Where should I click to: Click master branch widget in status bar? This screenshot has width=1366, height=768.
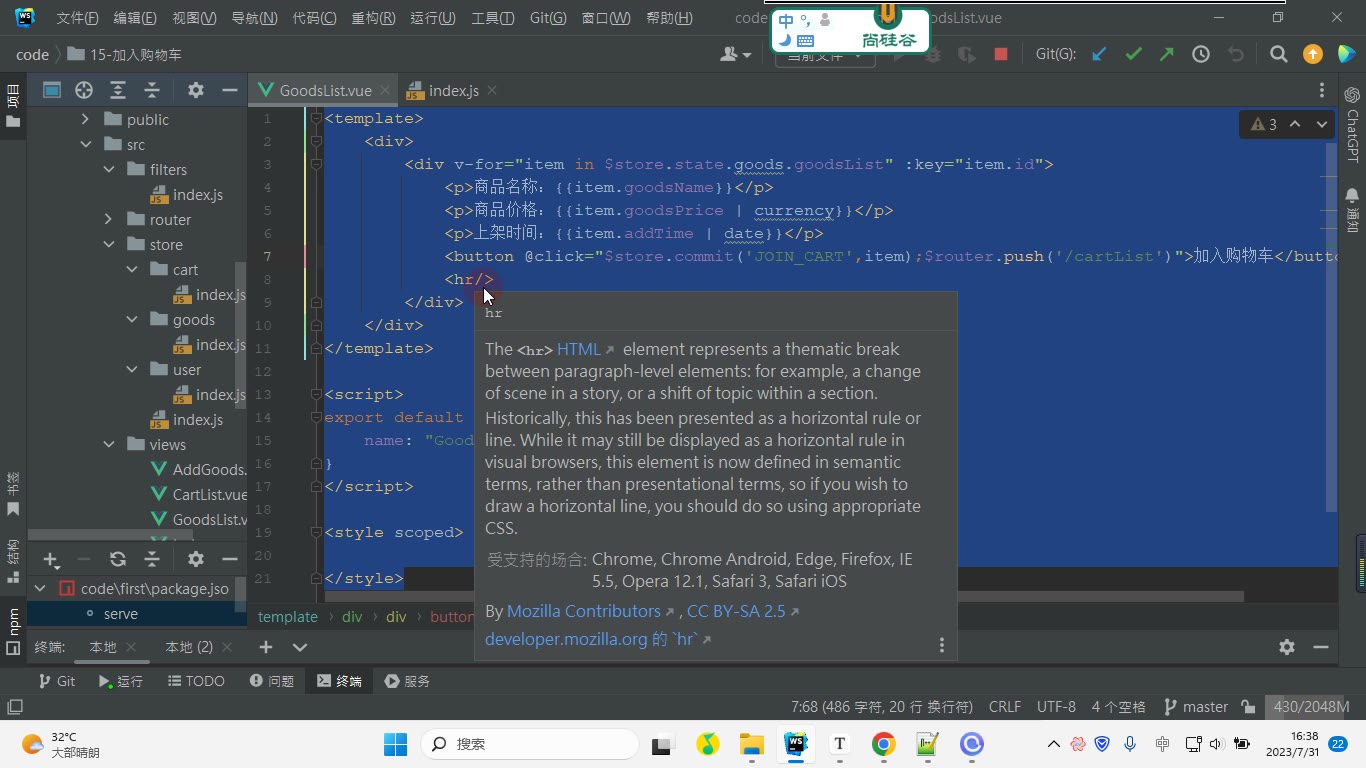click(x=1196, y=706)
